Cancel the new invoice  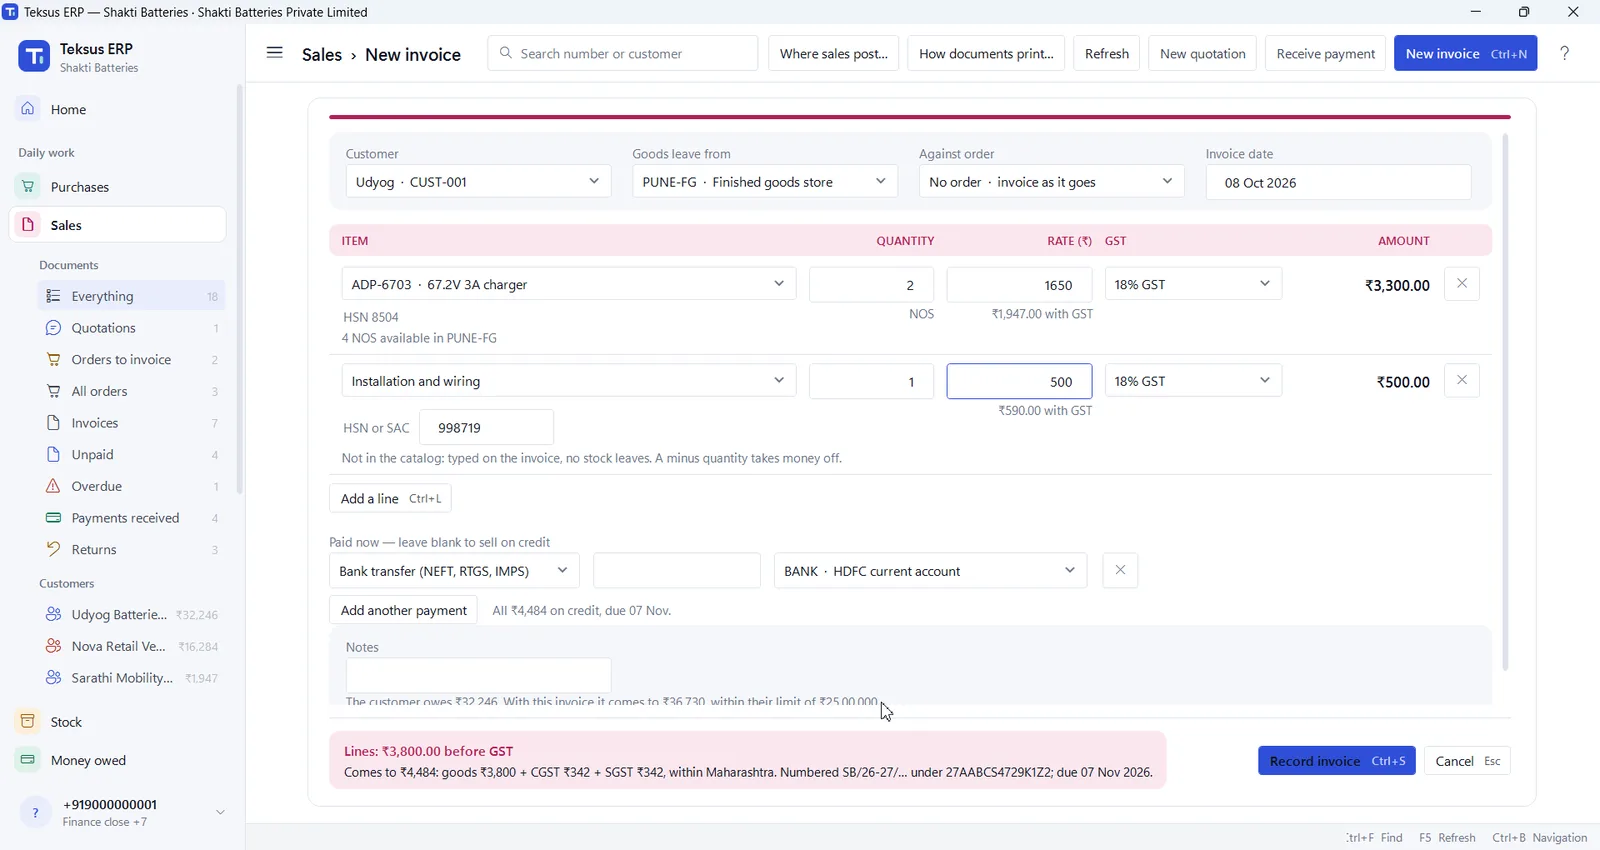tap(1467, 761)
